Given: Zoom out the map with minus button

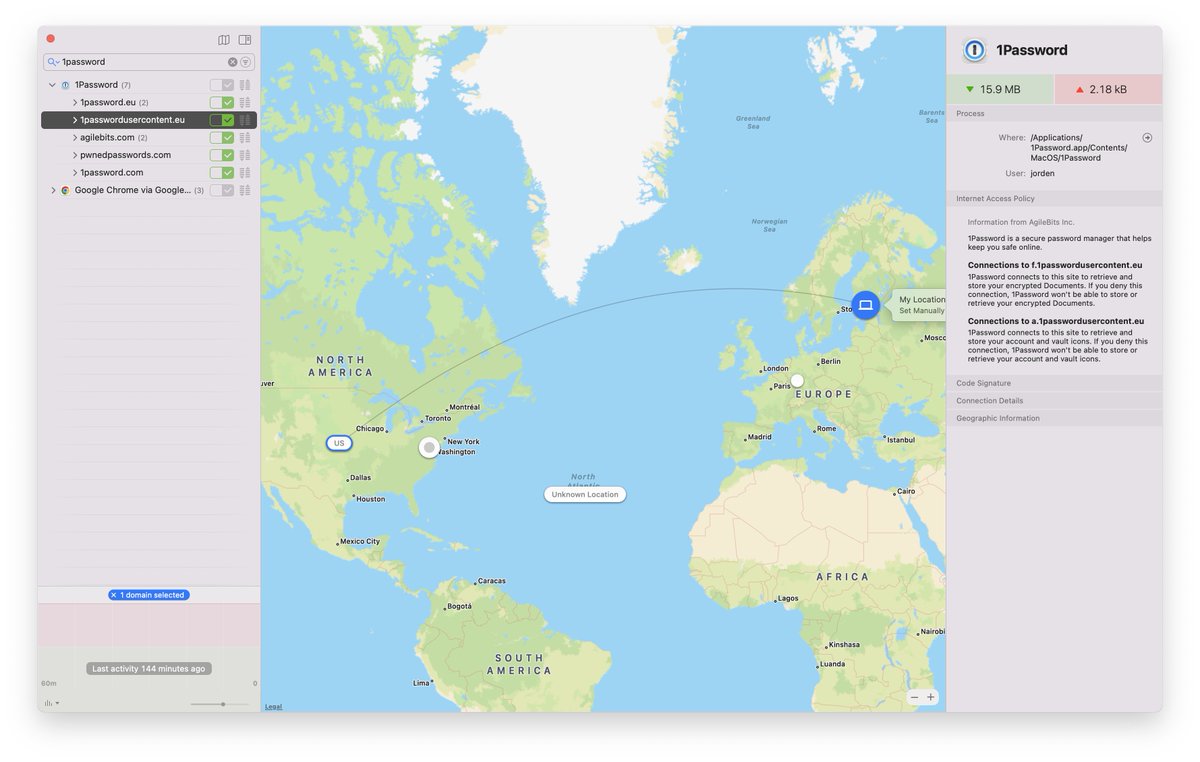Looking at the screenshot, I should [914, 697].
